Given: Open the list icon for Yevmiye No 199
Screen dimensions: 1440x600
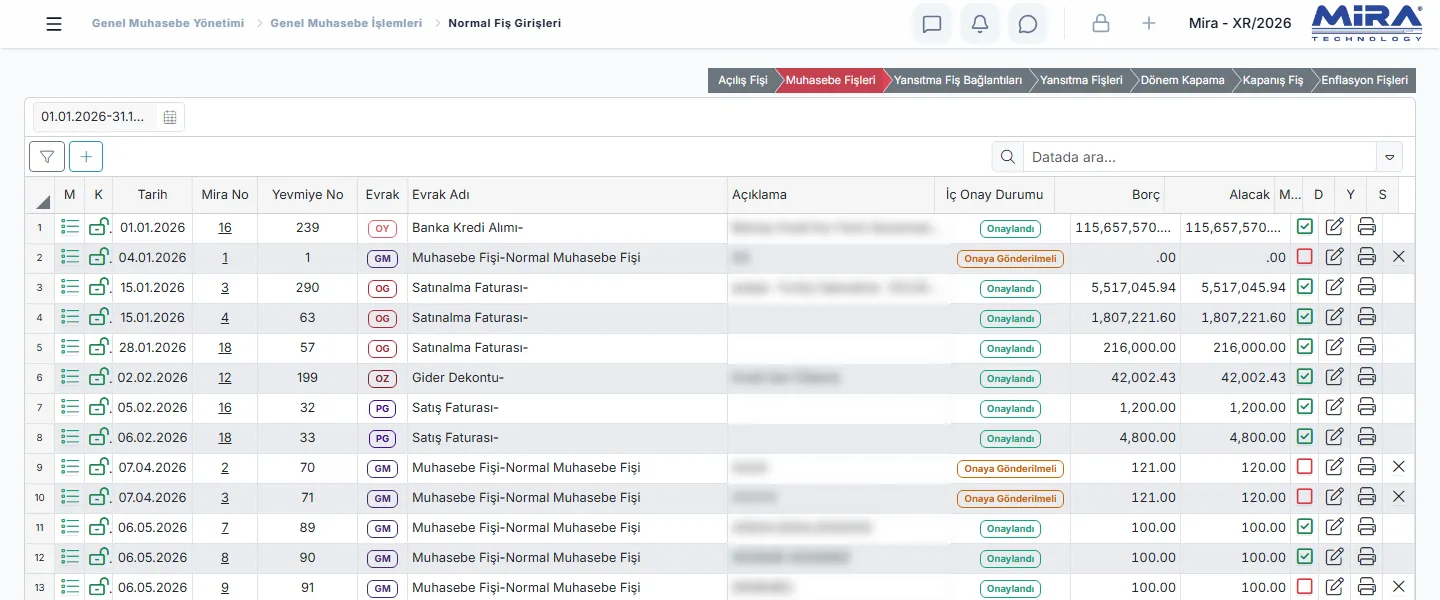Looking at the screenshot, I should (69, 377).
